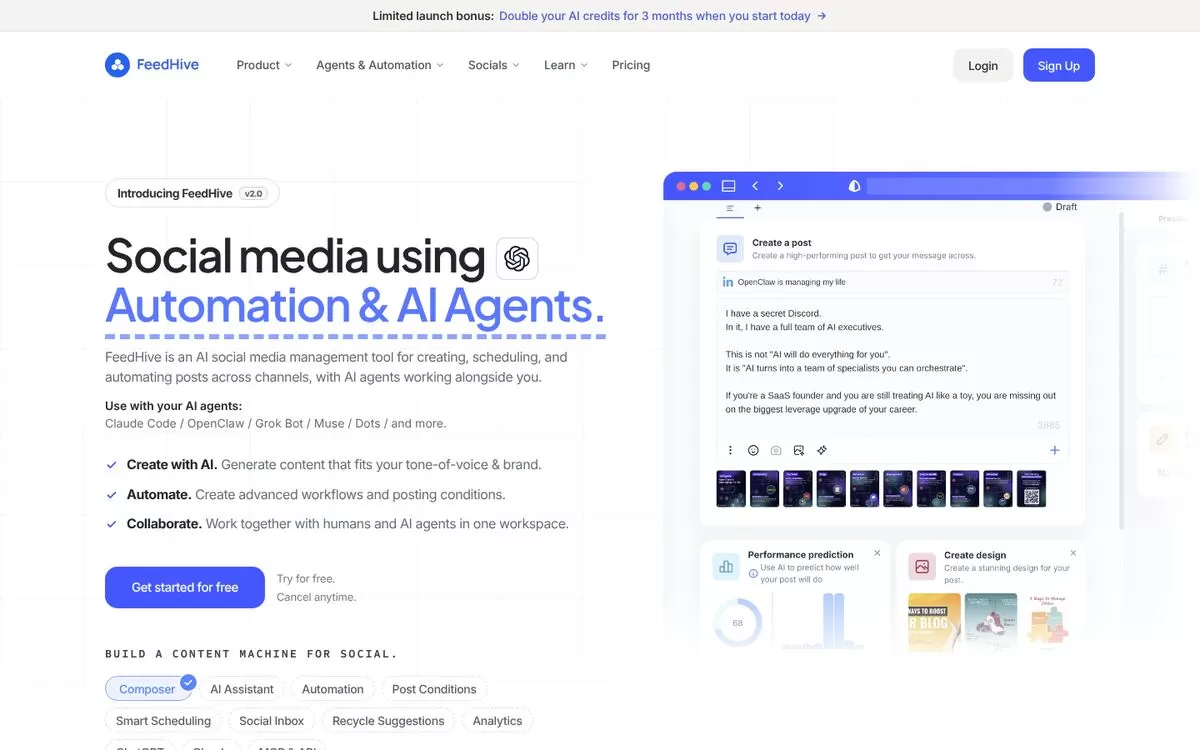The width and height of the screenshot is (1200, 750).
Task: Select the Post Conditions feature chip
Action: click(434, 689)
